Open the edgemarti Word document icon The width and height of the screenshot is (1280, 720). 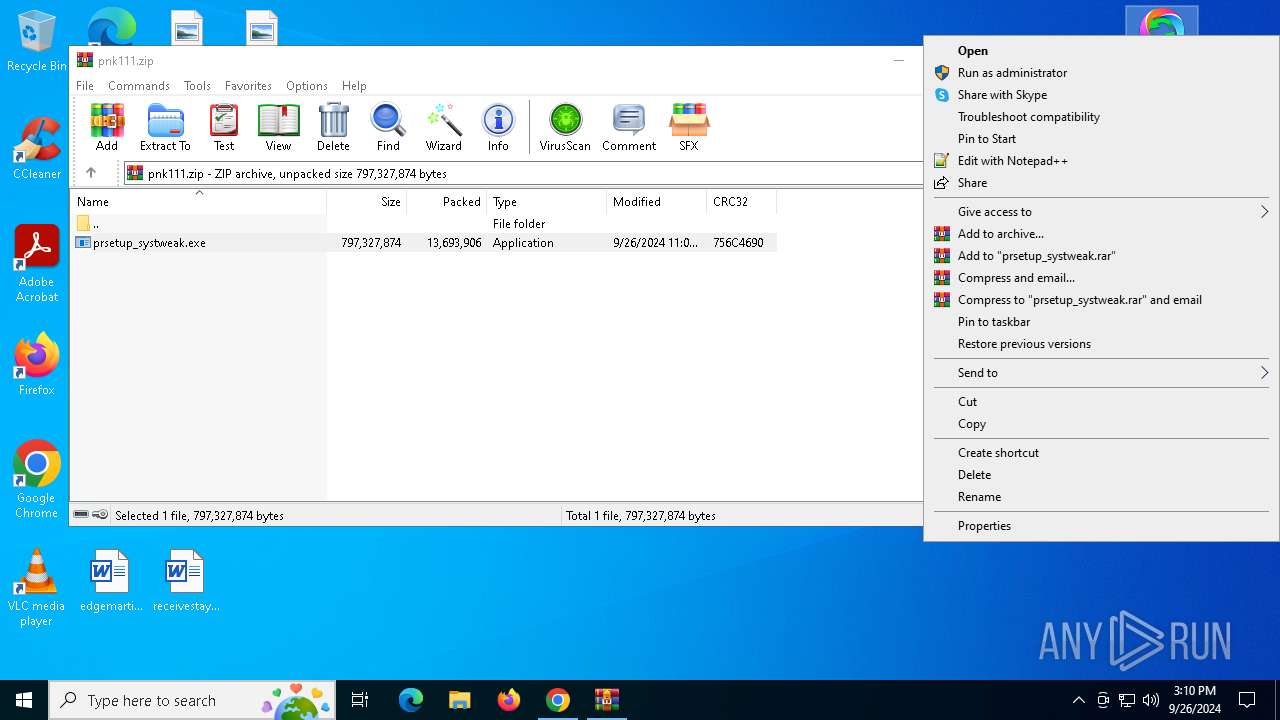coord(110,580)
